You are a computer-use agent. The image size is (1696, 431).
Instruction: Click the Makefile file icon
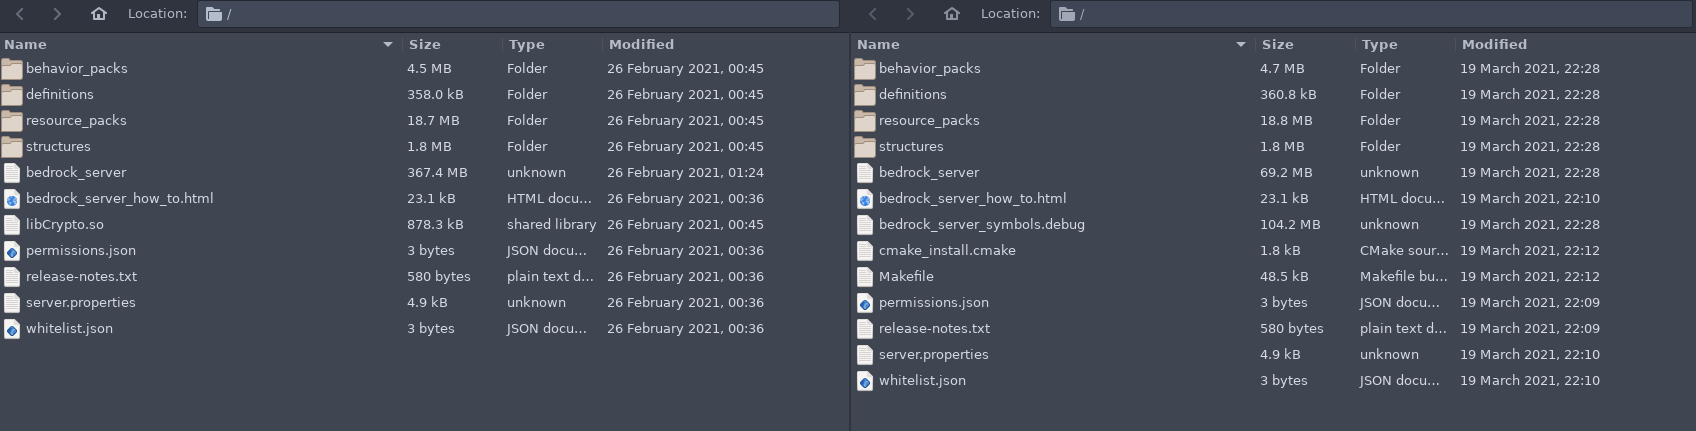click(x=865, y=277)
